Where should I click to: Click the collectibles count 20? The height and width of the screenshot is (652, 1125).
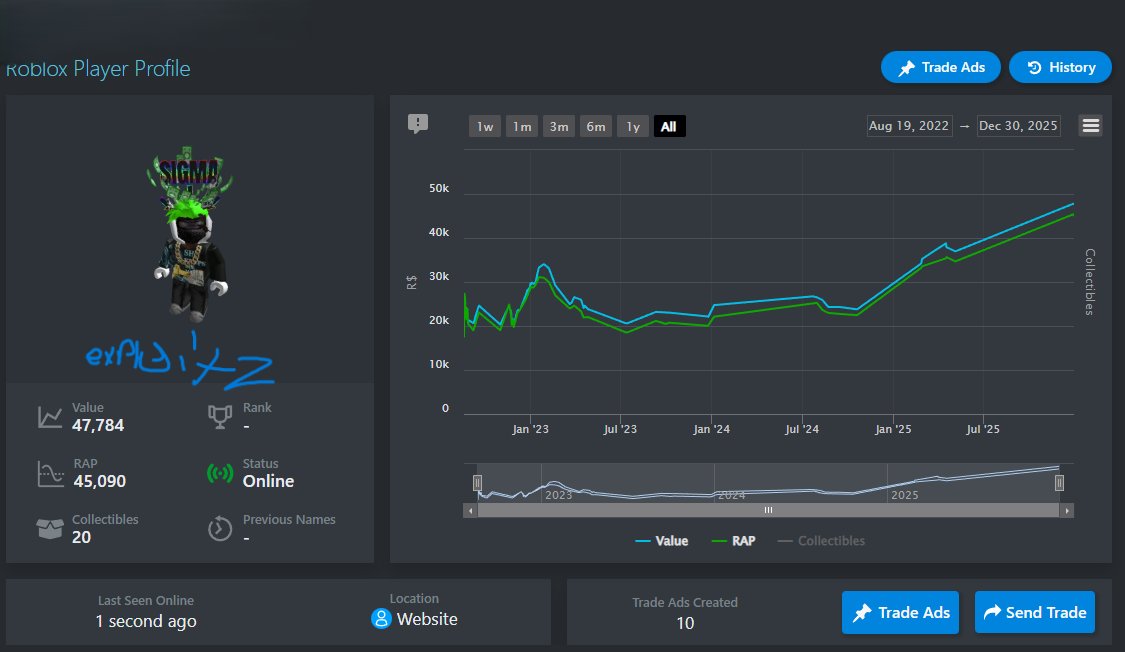tap(81, 537)
